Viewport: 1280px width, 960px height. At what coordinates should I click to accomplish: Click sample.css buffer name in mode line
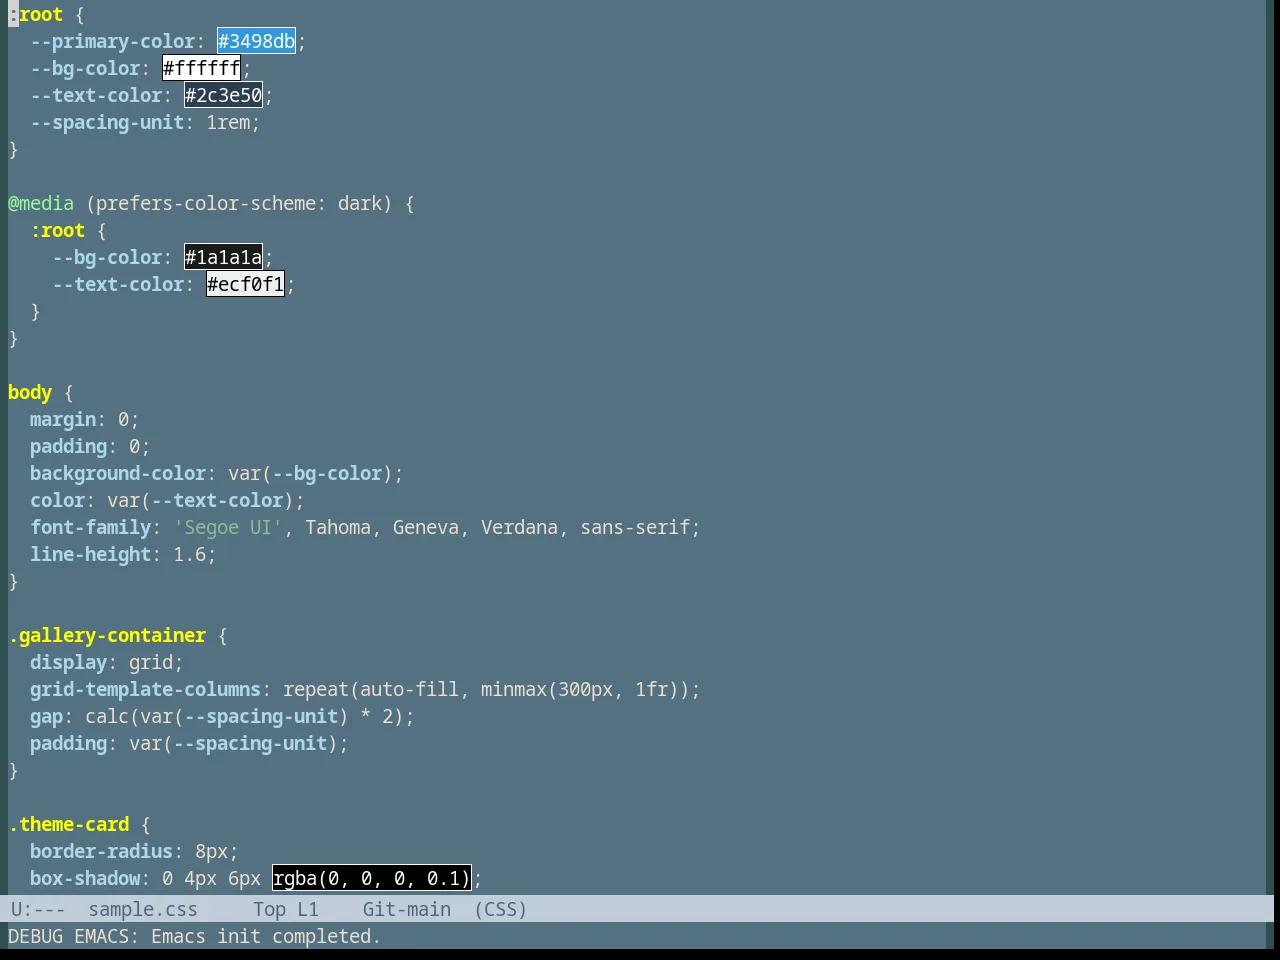pos(143,909)
